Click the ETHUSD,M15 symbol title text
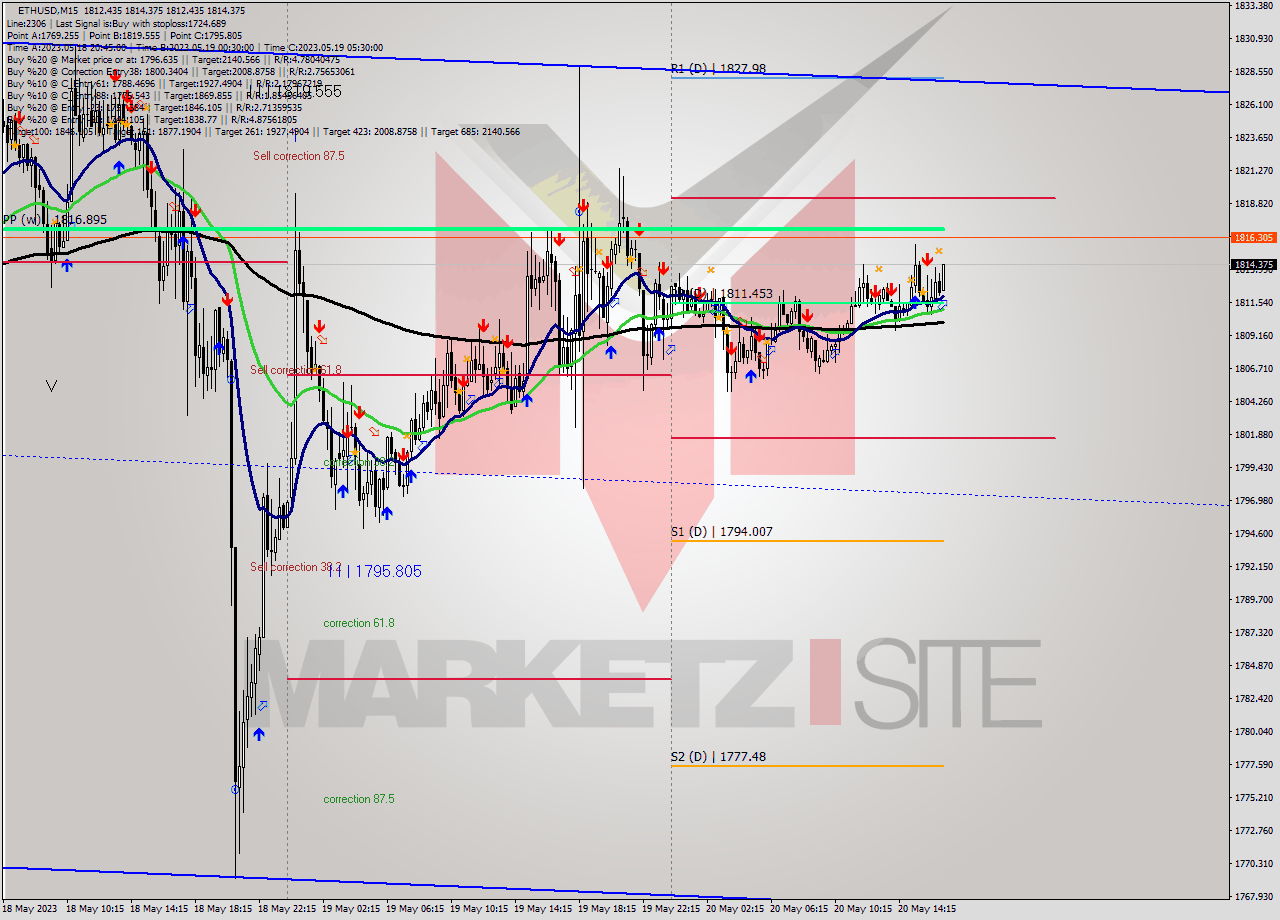 tap(49, 10)
